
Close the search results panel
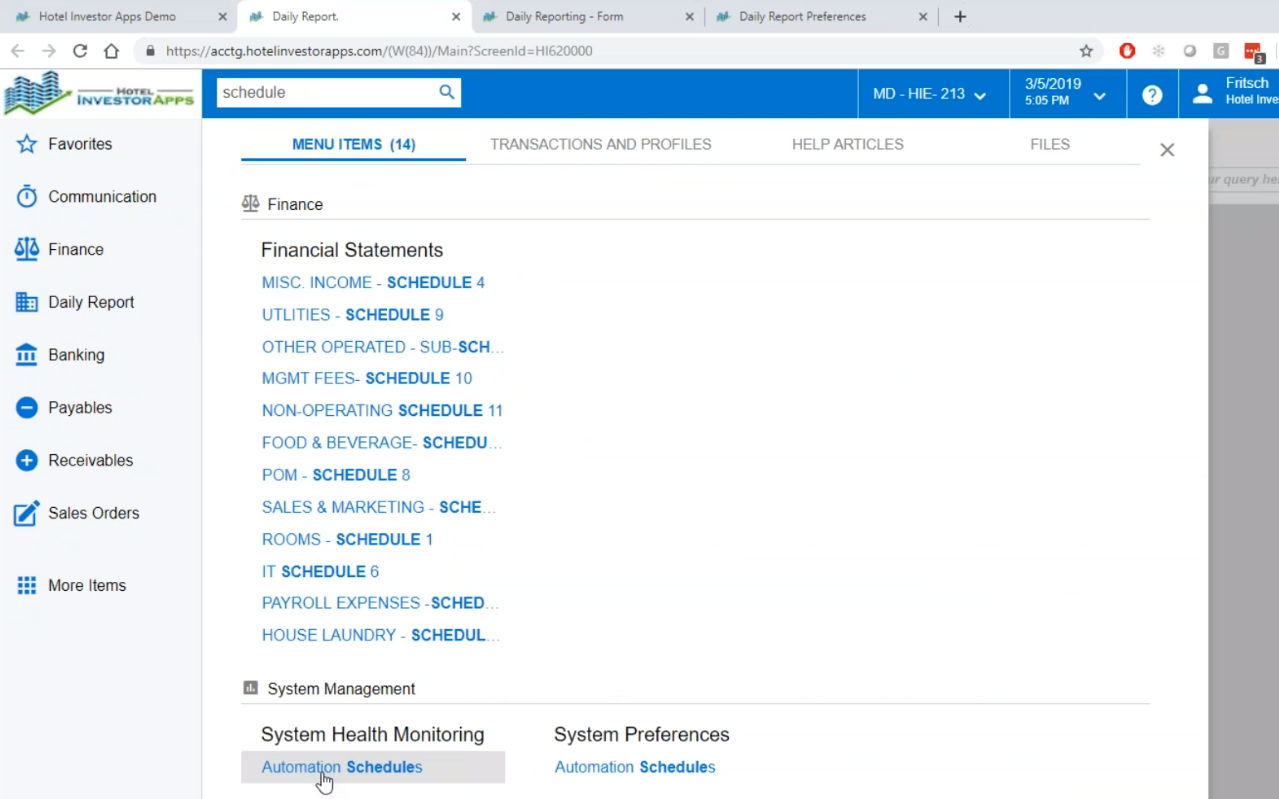(1167, 150)
